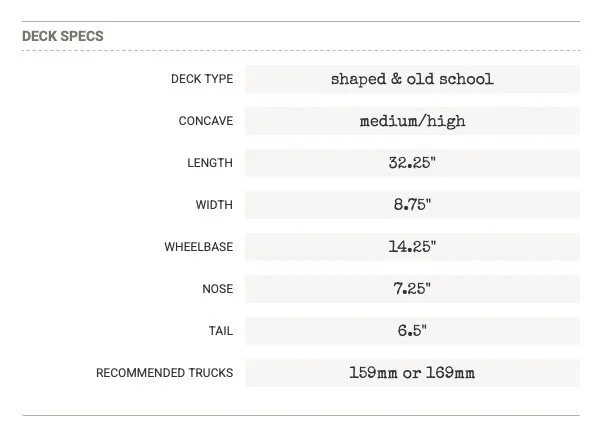The width and height of the screenshot is (609, 428).
Task: Select the DECK TYPE label
Action: [x=202, y=79]
